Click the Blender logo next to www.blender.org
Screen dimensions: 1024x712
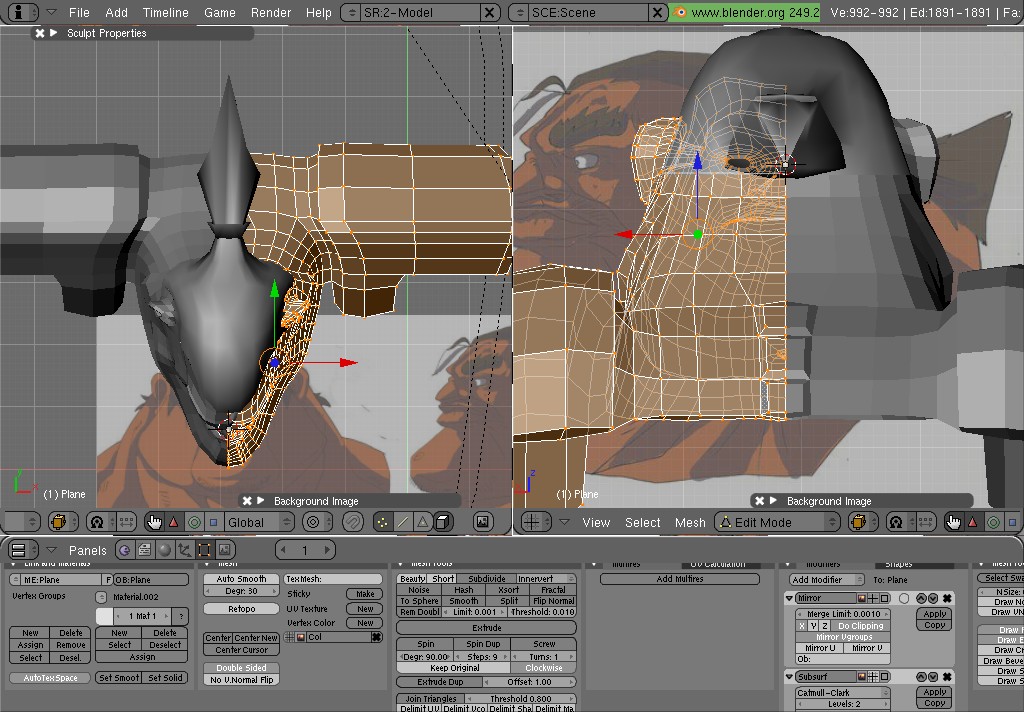[x=680, y=12]
